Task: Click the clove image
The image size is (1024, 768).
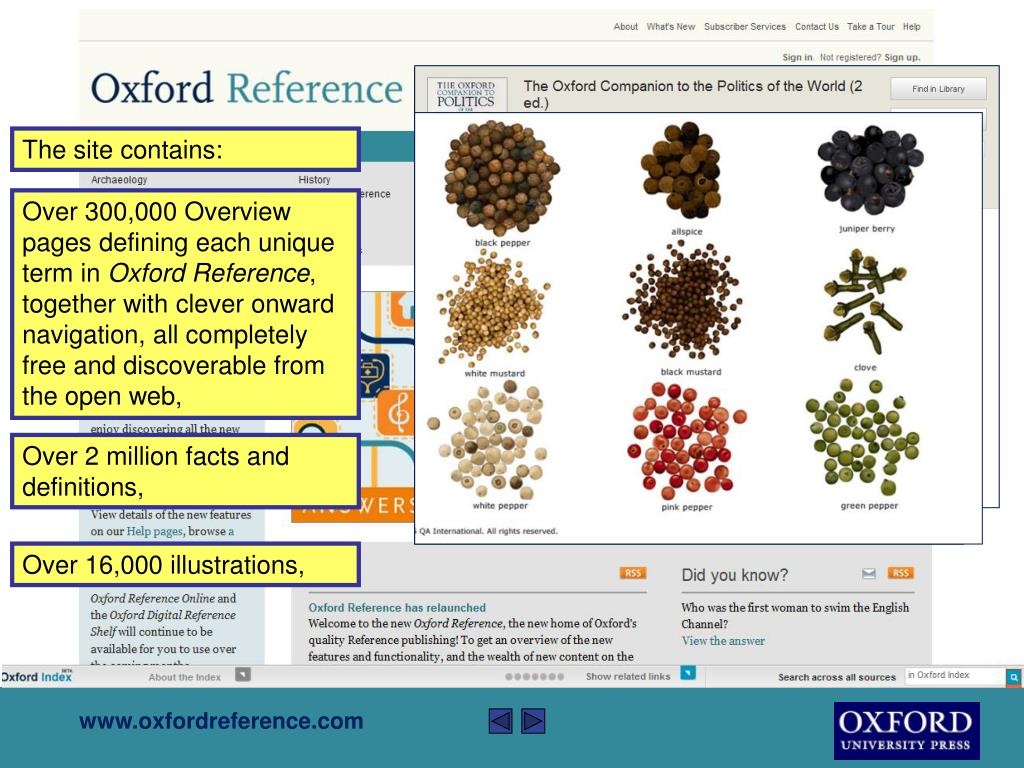Action: pyautogui.click(x=865, y=302)
